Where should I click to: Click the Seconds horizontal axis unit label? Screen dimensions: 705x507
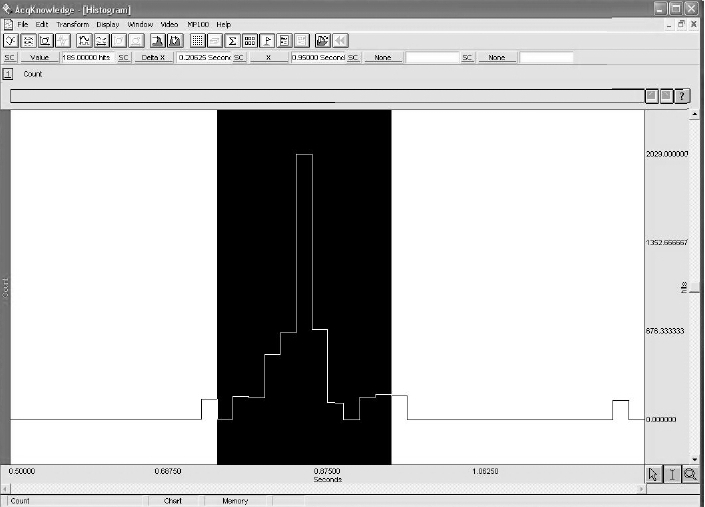point(328,480)
